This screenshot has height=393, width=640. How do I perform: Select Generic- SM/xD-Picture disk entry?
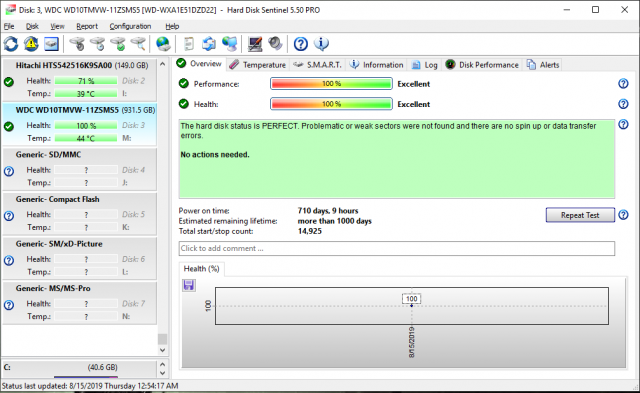pos(80,258)
